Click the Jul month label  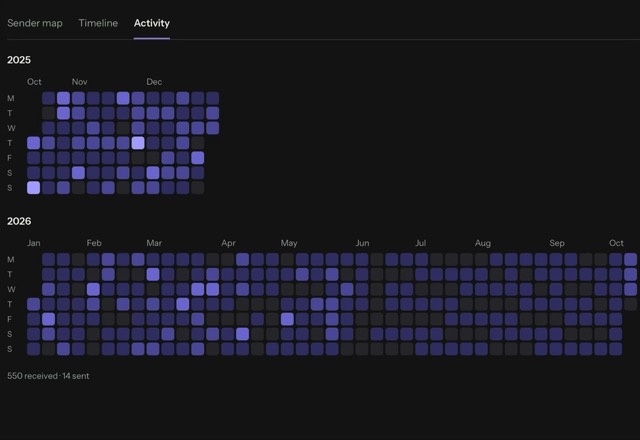pyautogui.click(x=420, y=243)
